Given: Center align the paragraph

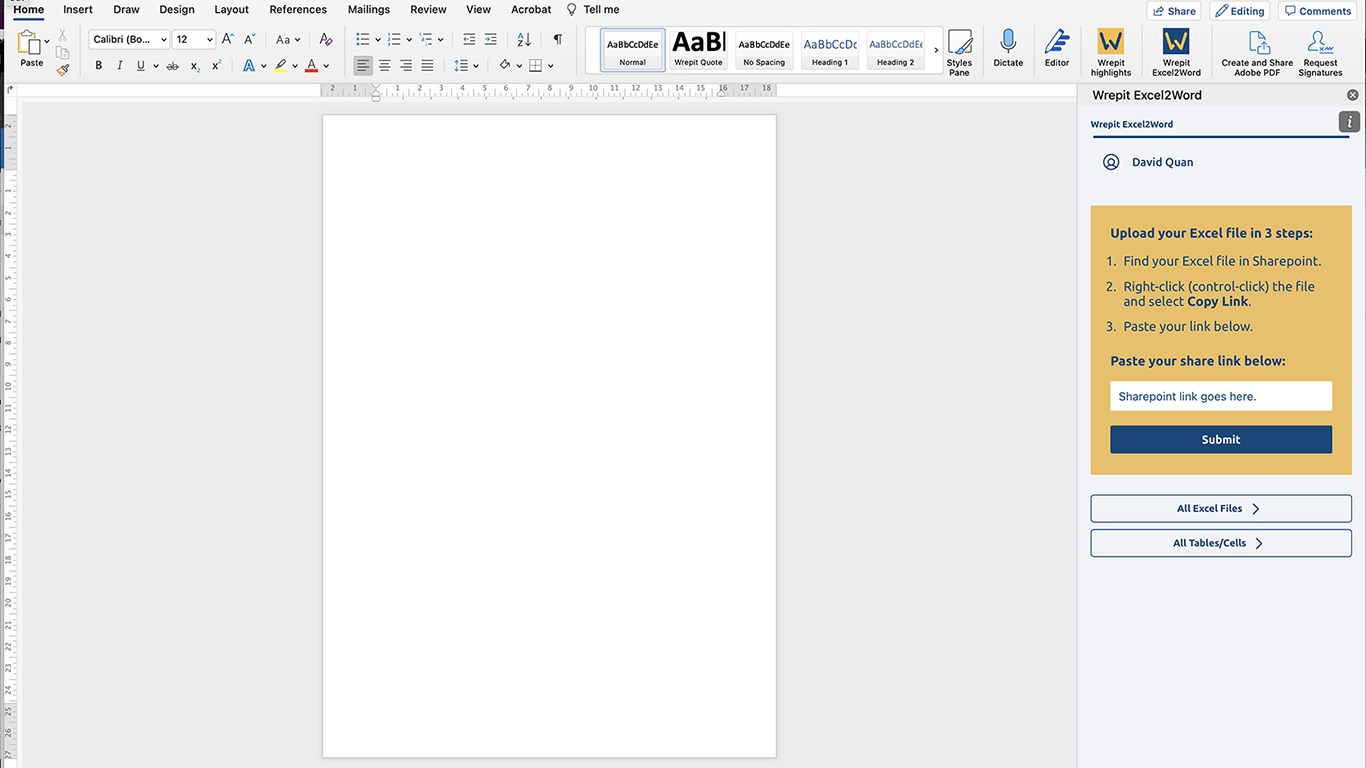Looking at the screenshot, I should [384, 66].
